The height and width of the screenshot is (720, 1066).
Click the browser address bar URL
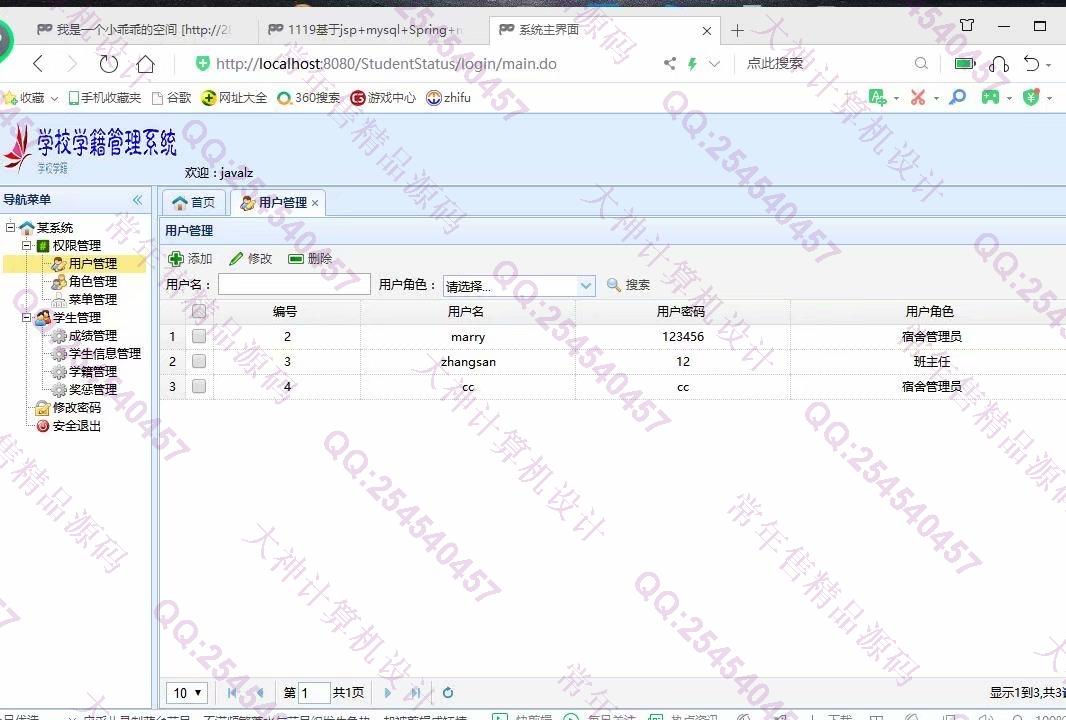click(386, 64)
